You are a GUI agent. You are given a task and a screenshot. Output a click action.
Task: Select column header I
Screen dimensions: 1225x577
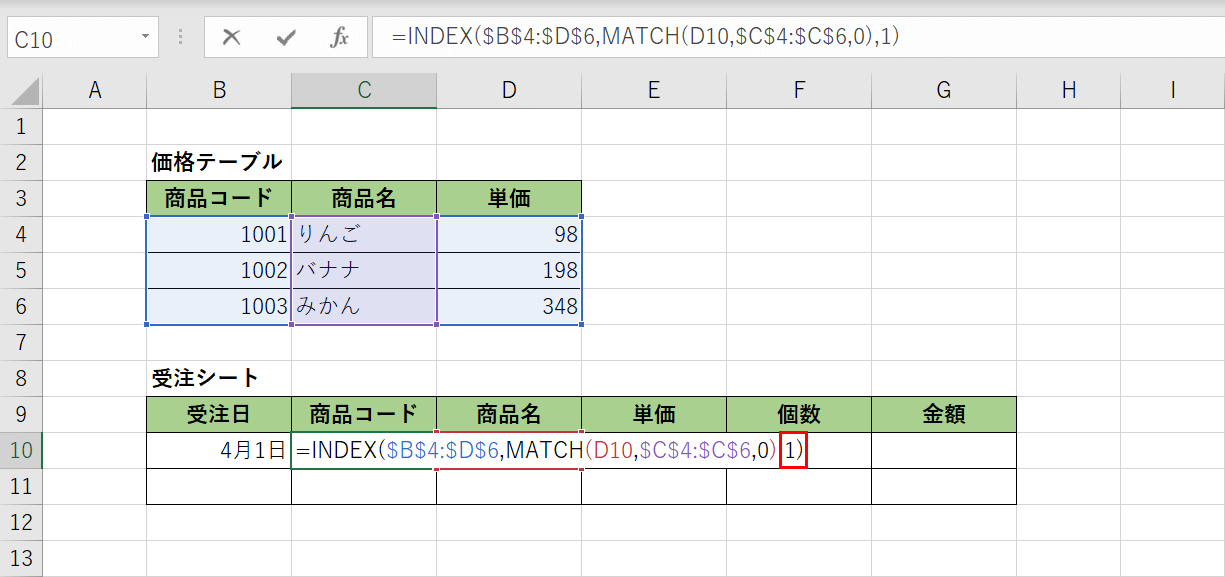1172,89
